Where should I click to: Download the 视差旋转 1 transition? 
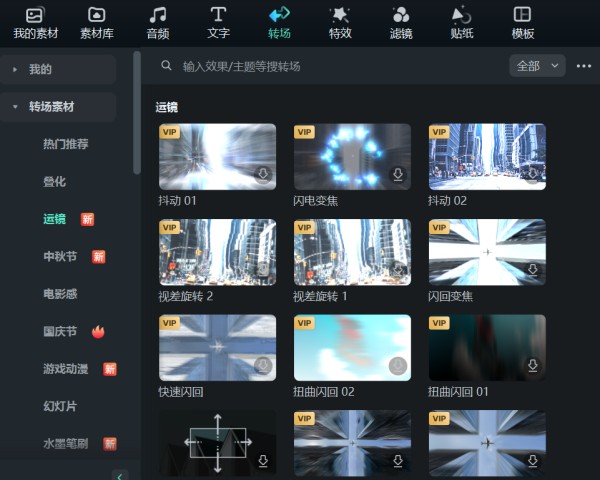coord(398,270)
